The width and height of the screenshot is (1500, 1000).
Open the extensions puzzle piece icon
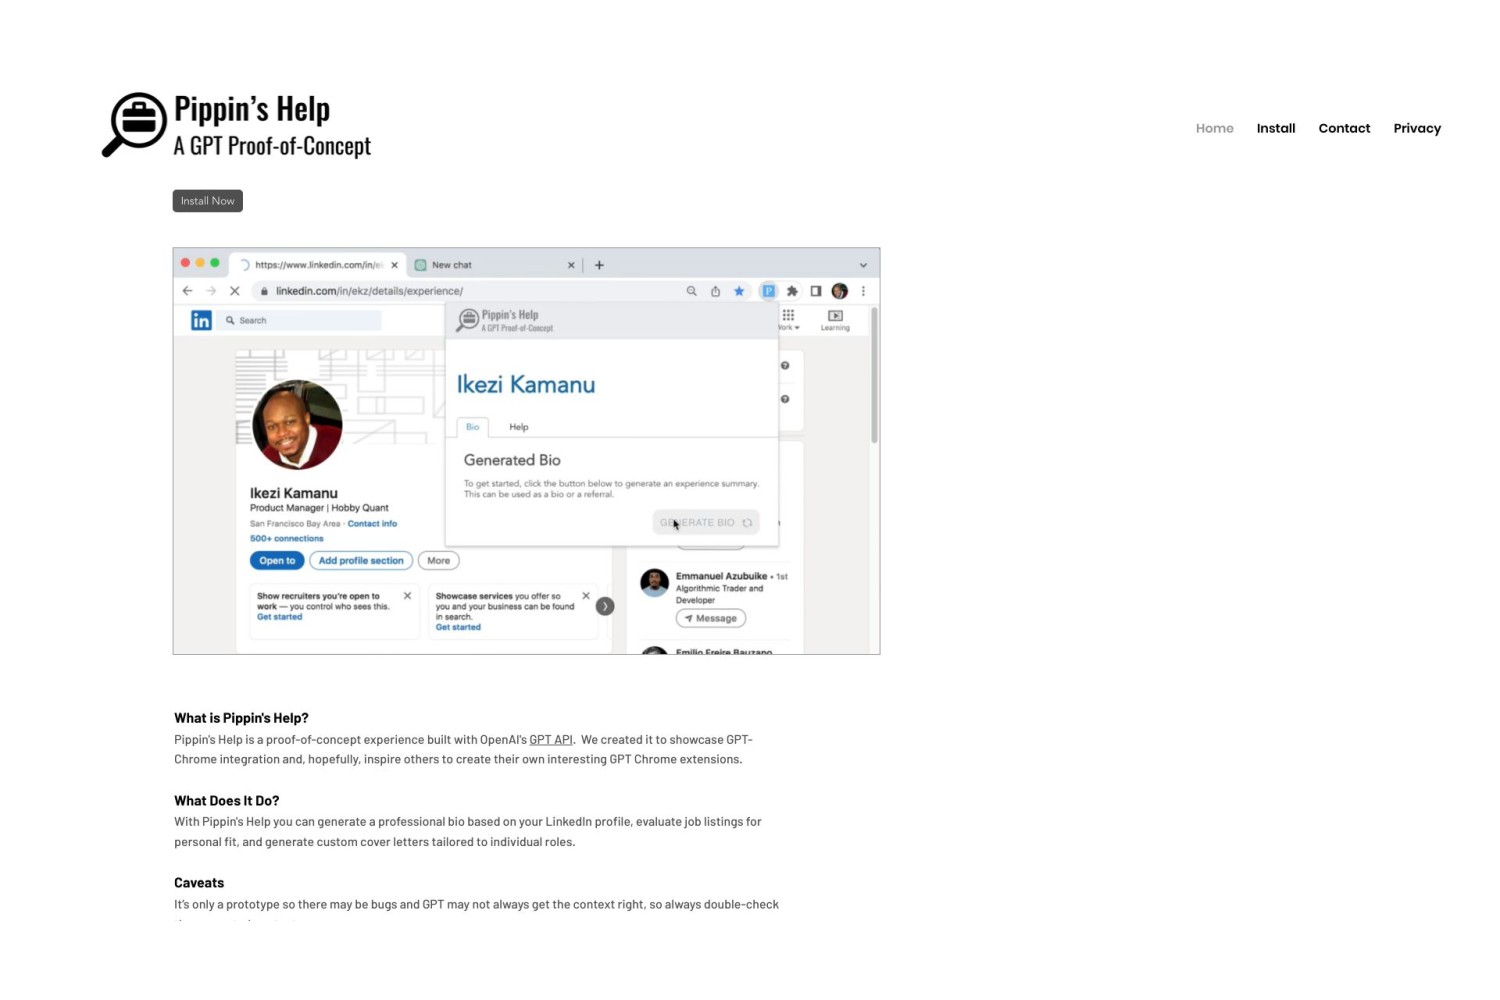792,291
